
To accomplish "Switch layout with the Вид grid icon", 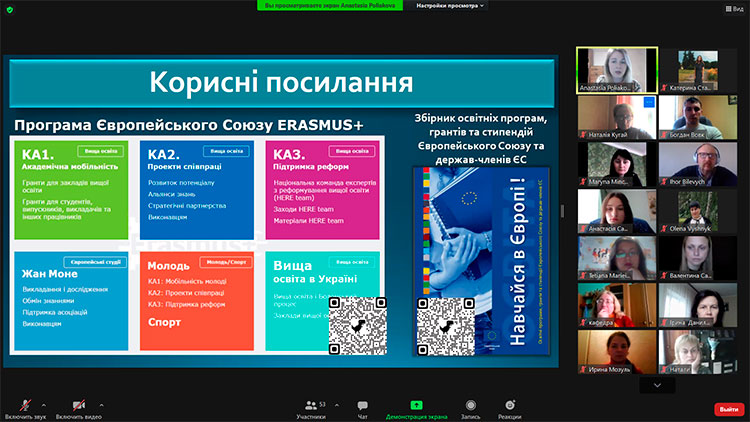I will pos(734,9).
